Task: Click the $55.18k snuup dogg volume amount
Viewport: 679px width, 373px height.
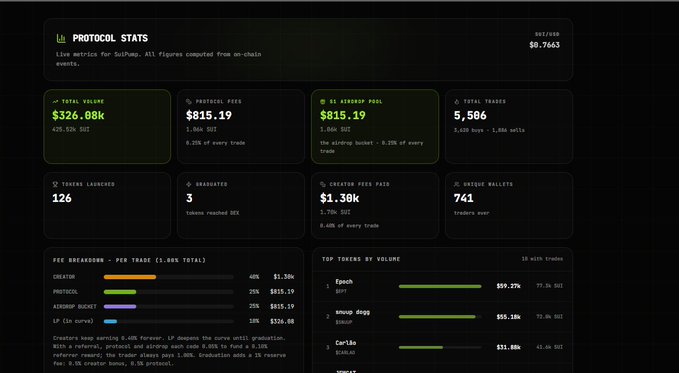Action: coord(508,317)
